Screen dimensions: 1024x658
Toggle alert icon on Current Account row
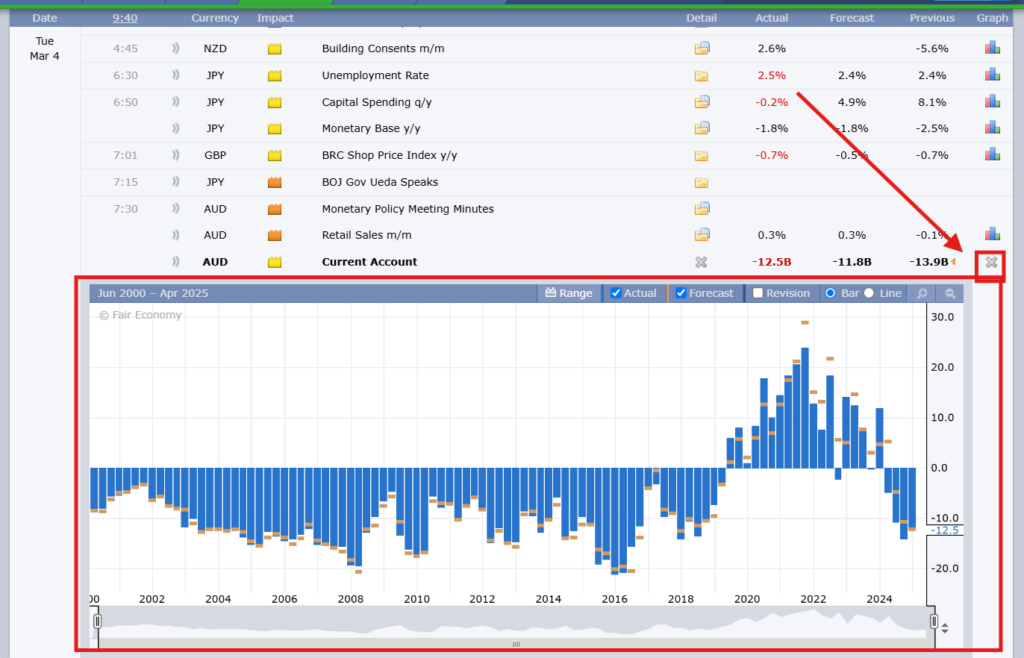click(x=175, y=262)
